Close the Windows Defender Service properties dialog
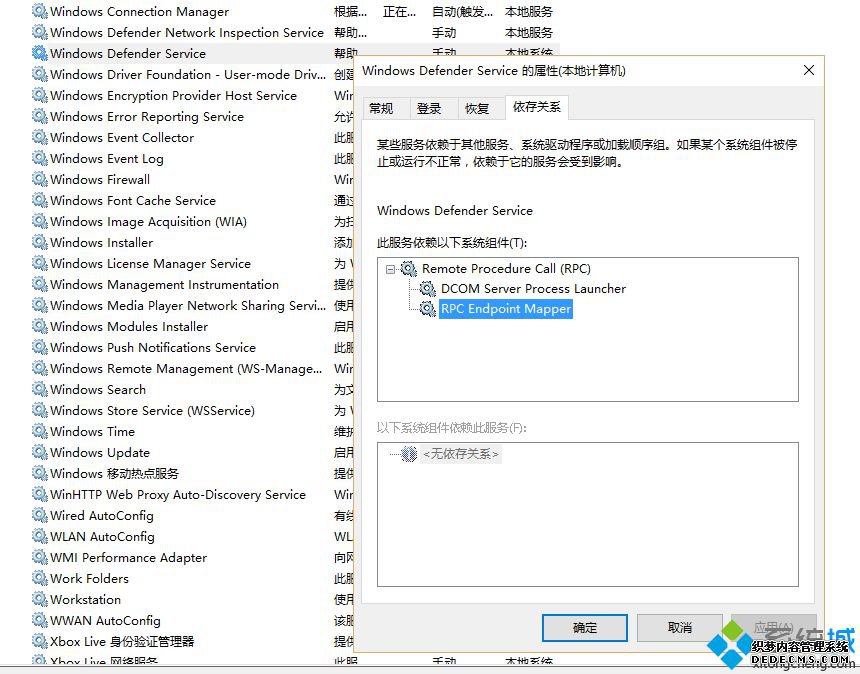The image size is (860, 674). (x=808, y=70)
